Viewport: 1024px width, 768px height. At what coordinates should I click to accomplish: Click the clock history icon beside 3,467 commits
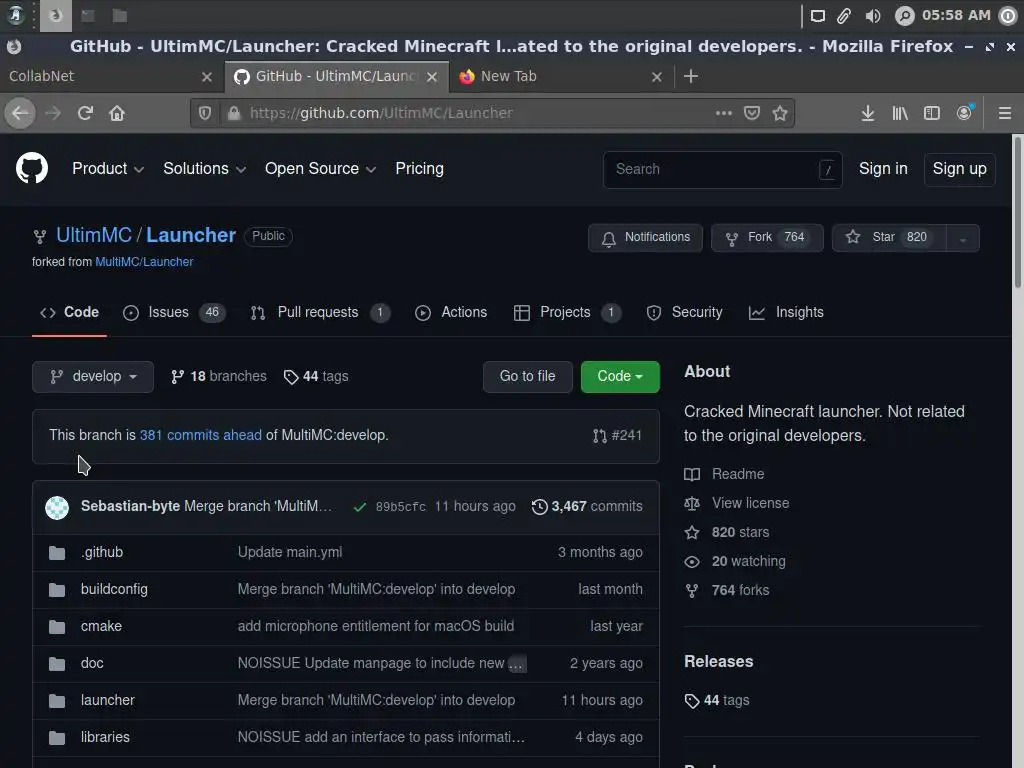pyautogui.click(x=539, y=507)
